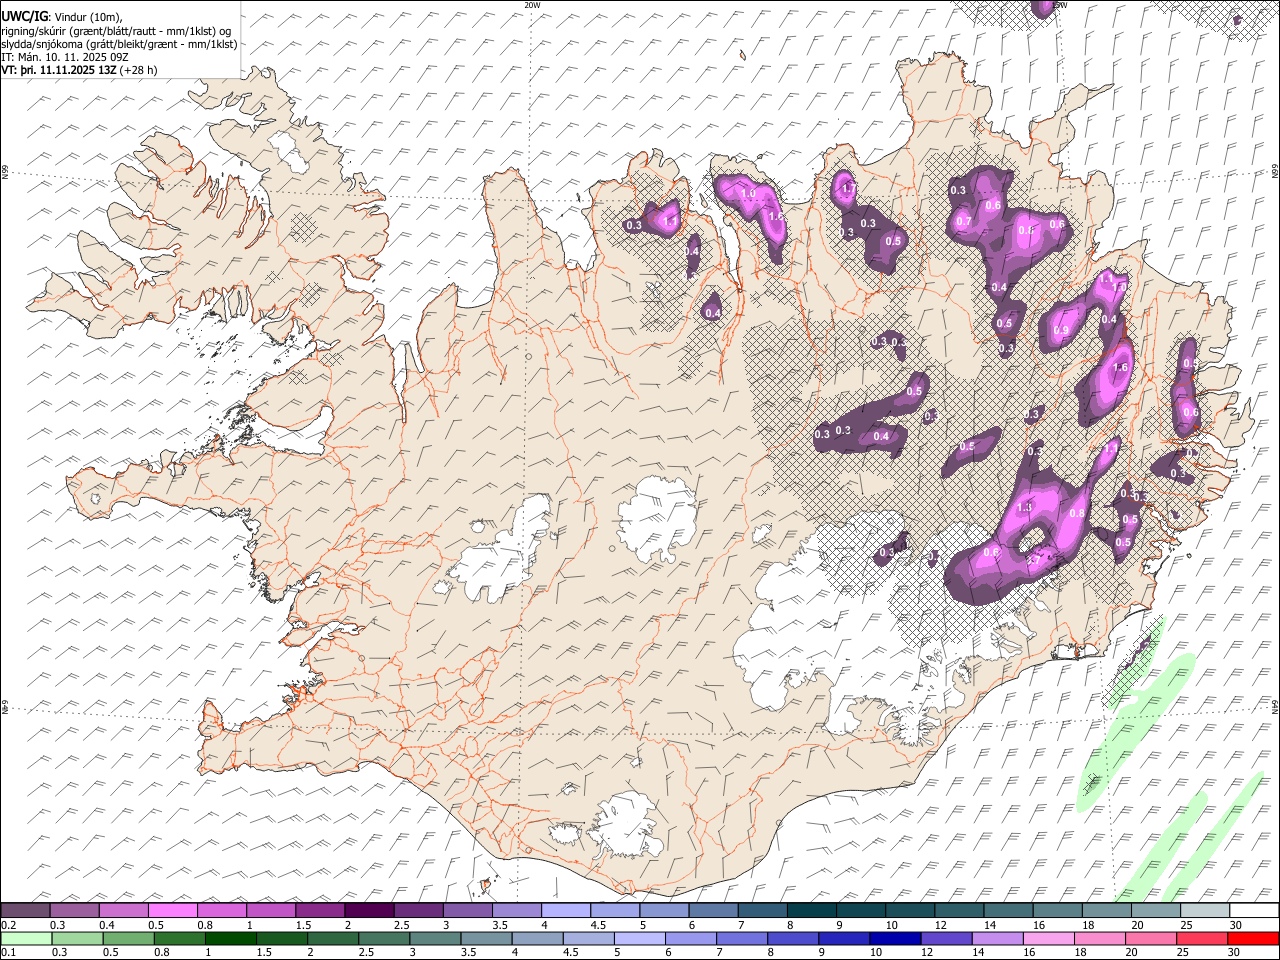Viewport: 1280px width, 960px height.
Task: Click the navy blue legend swatch at 10
Action: pyautogui.click(x=894, y=938)
